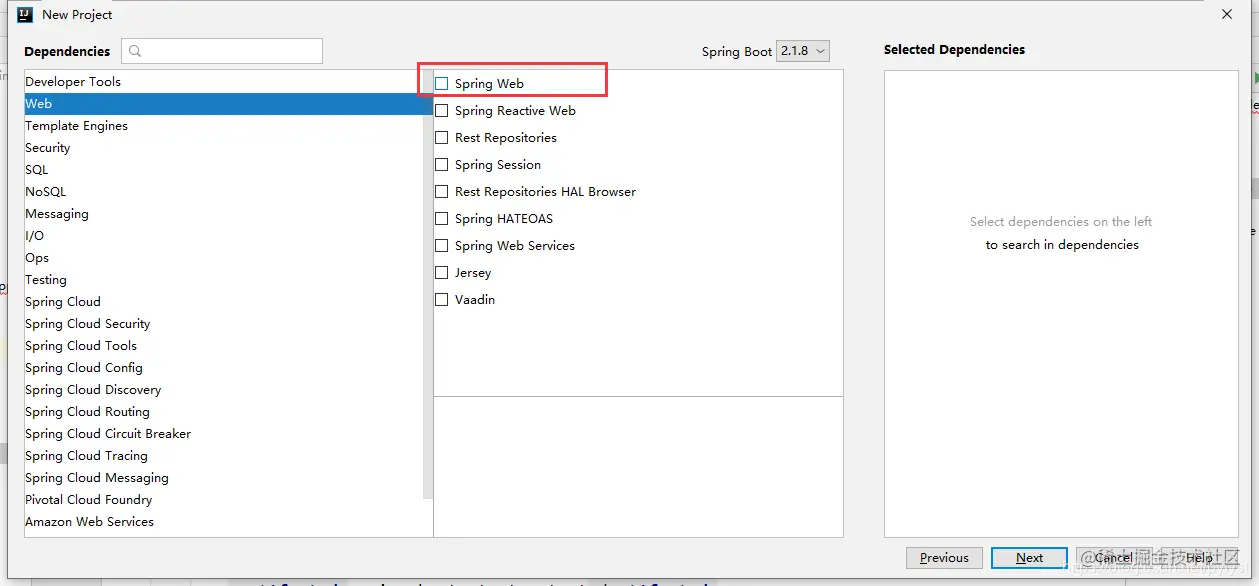The height and width of the screenshot is (586, 1259).
Task: Click the Spring HATEOAS label text
Action: 504,219
